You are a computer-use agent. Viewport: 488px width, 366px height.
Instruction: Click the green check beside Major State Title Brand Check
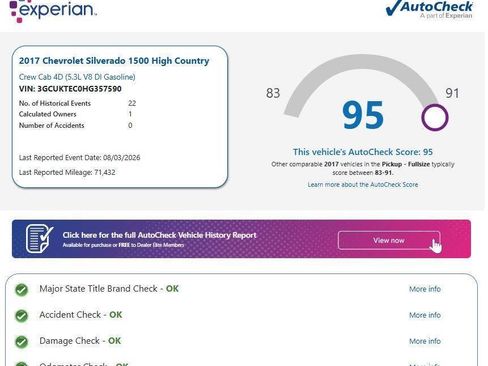point(22,289)
